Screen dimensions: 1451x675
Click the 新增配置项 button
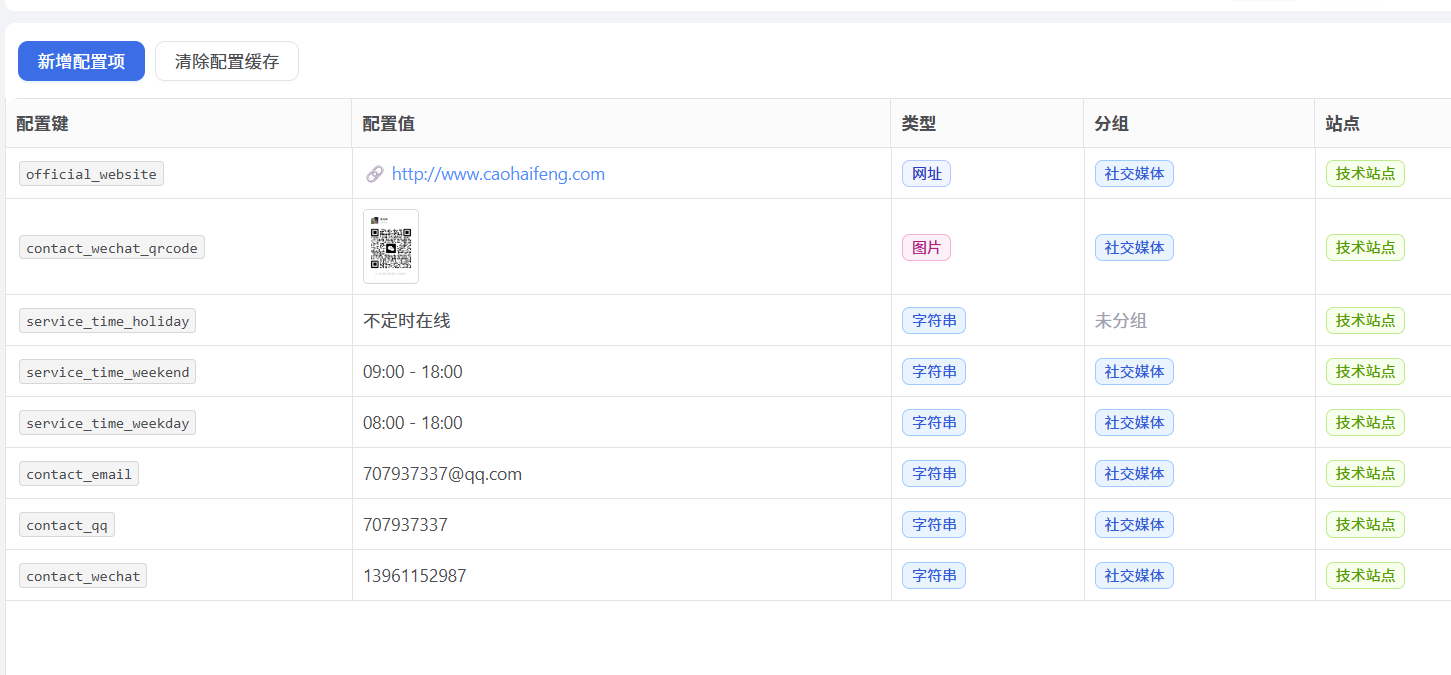tap(81, 61)
